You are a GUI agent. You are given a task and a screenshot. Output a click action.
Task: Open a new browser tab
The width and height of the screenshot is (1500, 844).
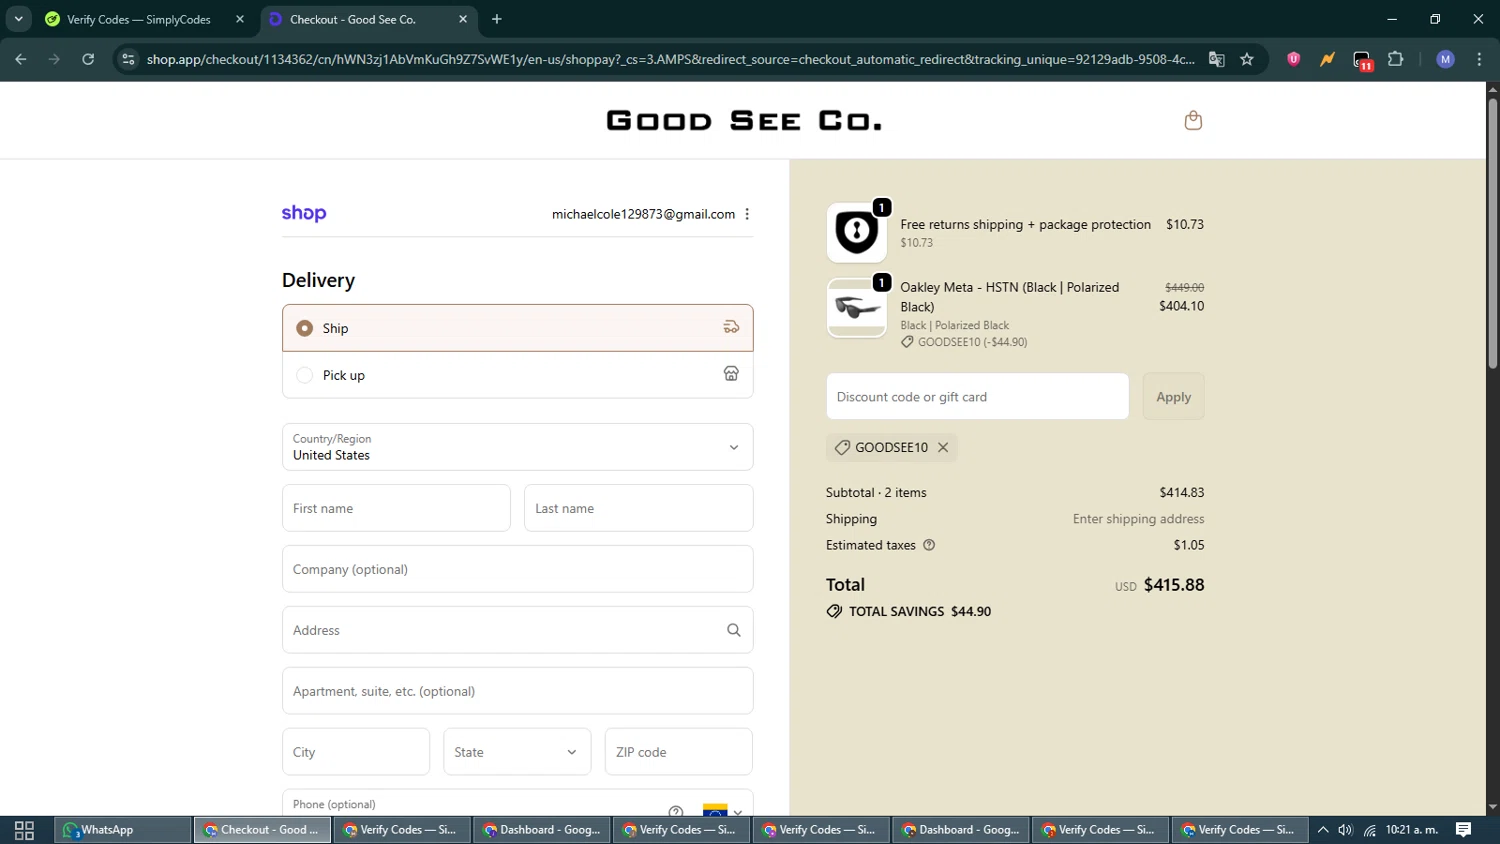click(x=497, y=19)
